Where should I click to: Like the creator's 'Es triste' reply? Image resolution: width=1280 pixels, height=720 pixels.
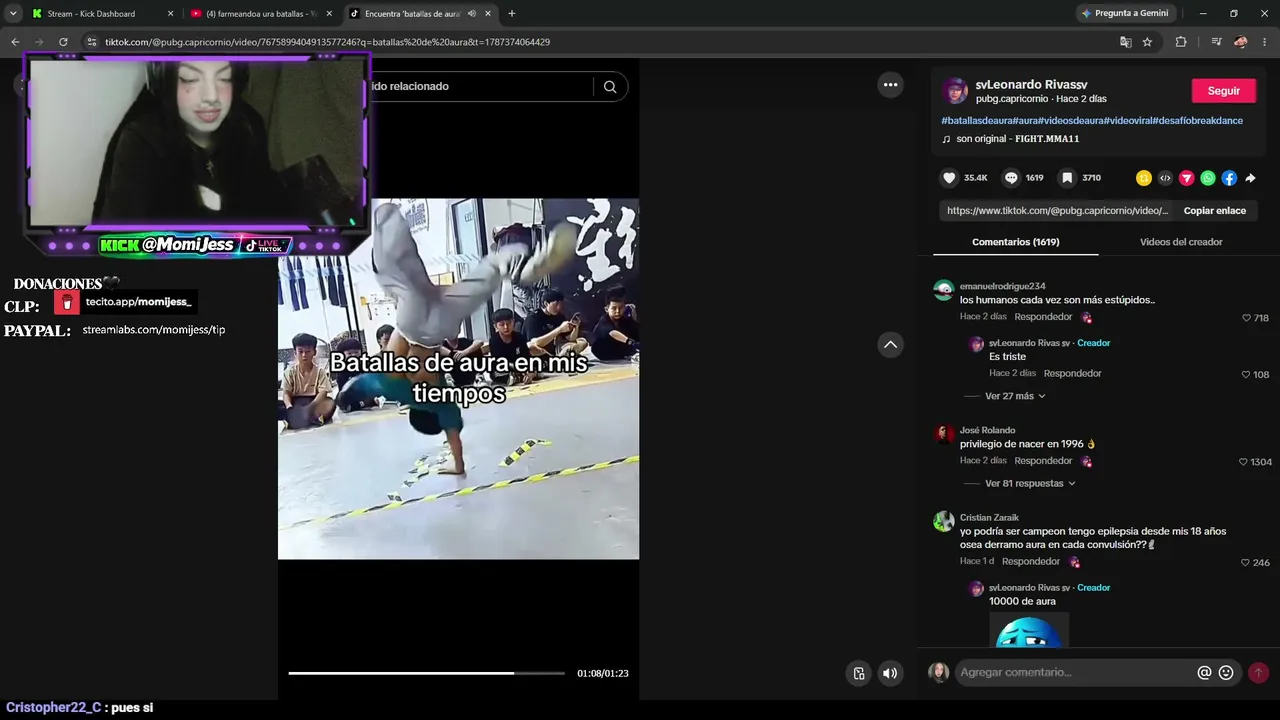(x=1247, y=375)
